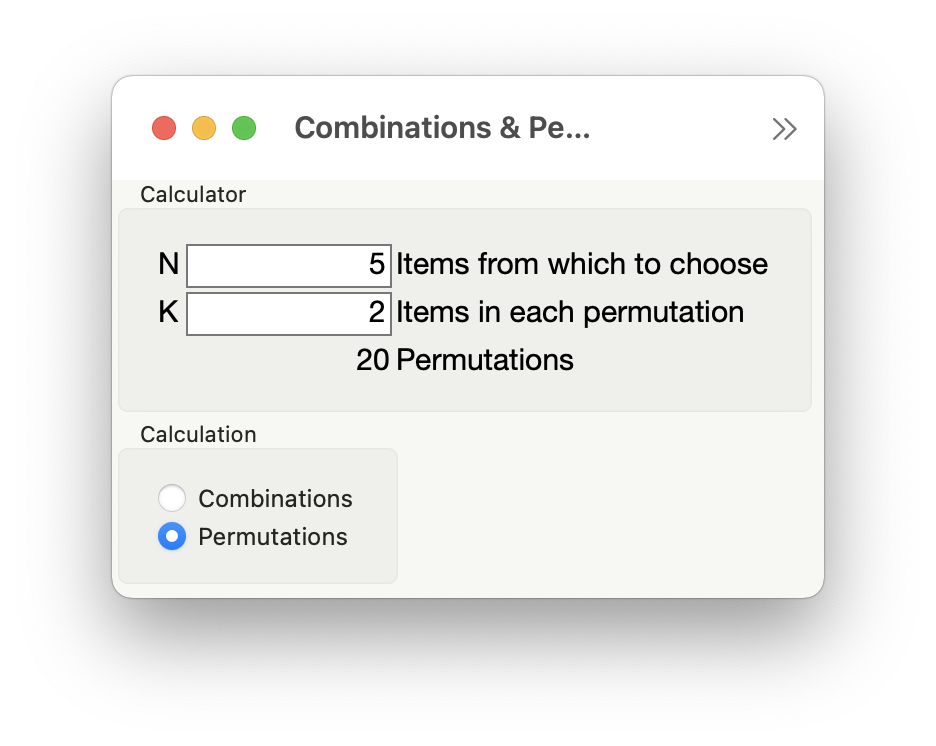Screen dimensions: 936x746
Task: Click the yellow traffic light icon
Action: pyautogui.click(x=204, y=128)
